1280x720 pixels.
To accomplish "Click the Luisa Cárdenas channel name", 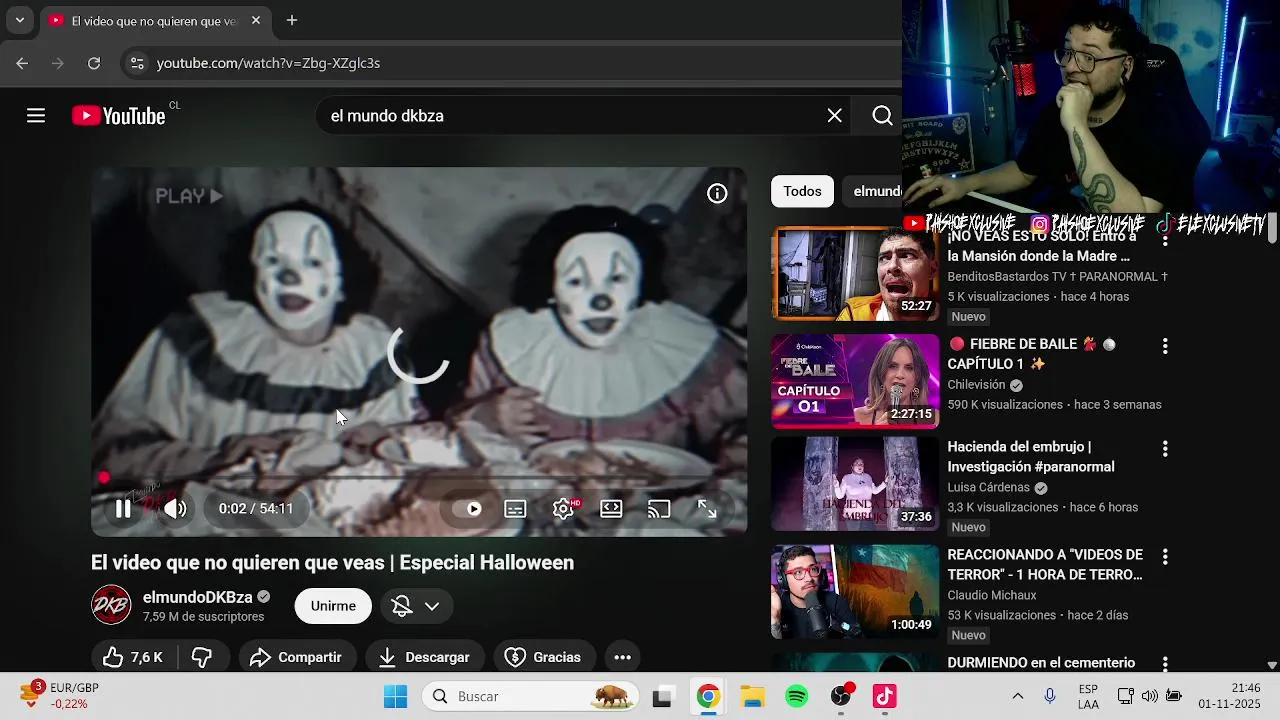I will pyautogui.click(x=988, y=488).
